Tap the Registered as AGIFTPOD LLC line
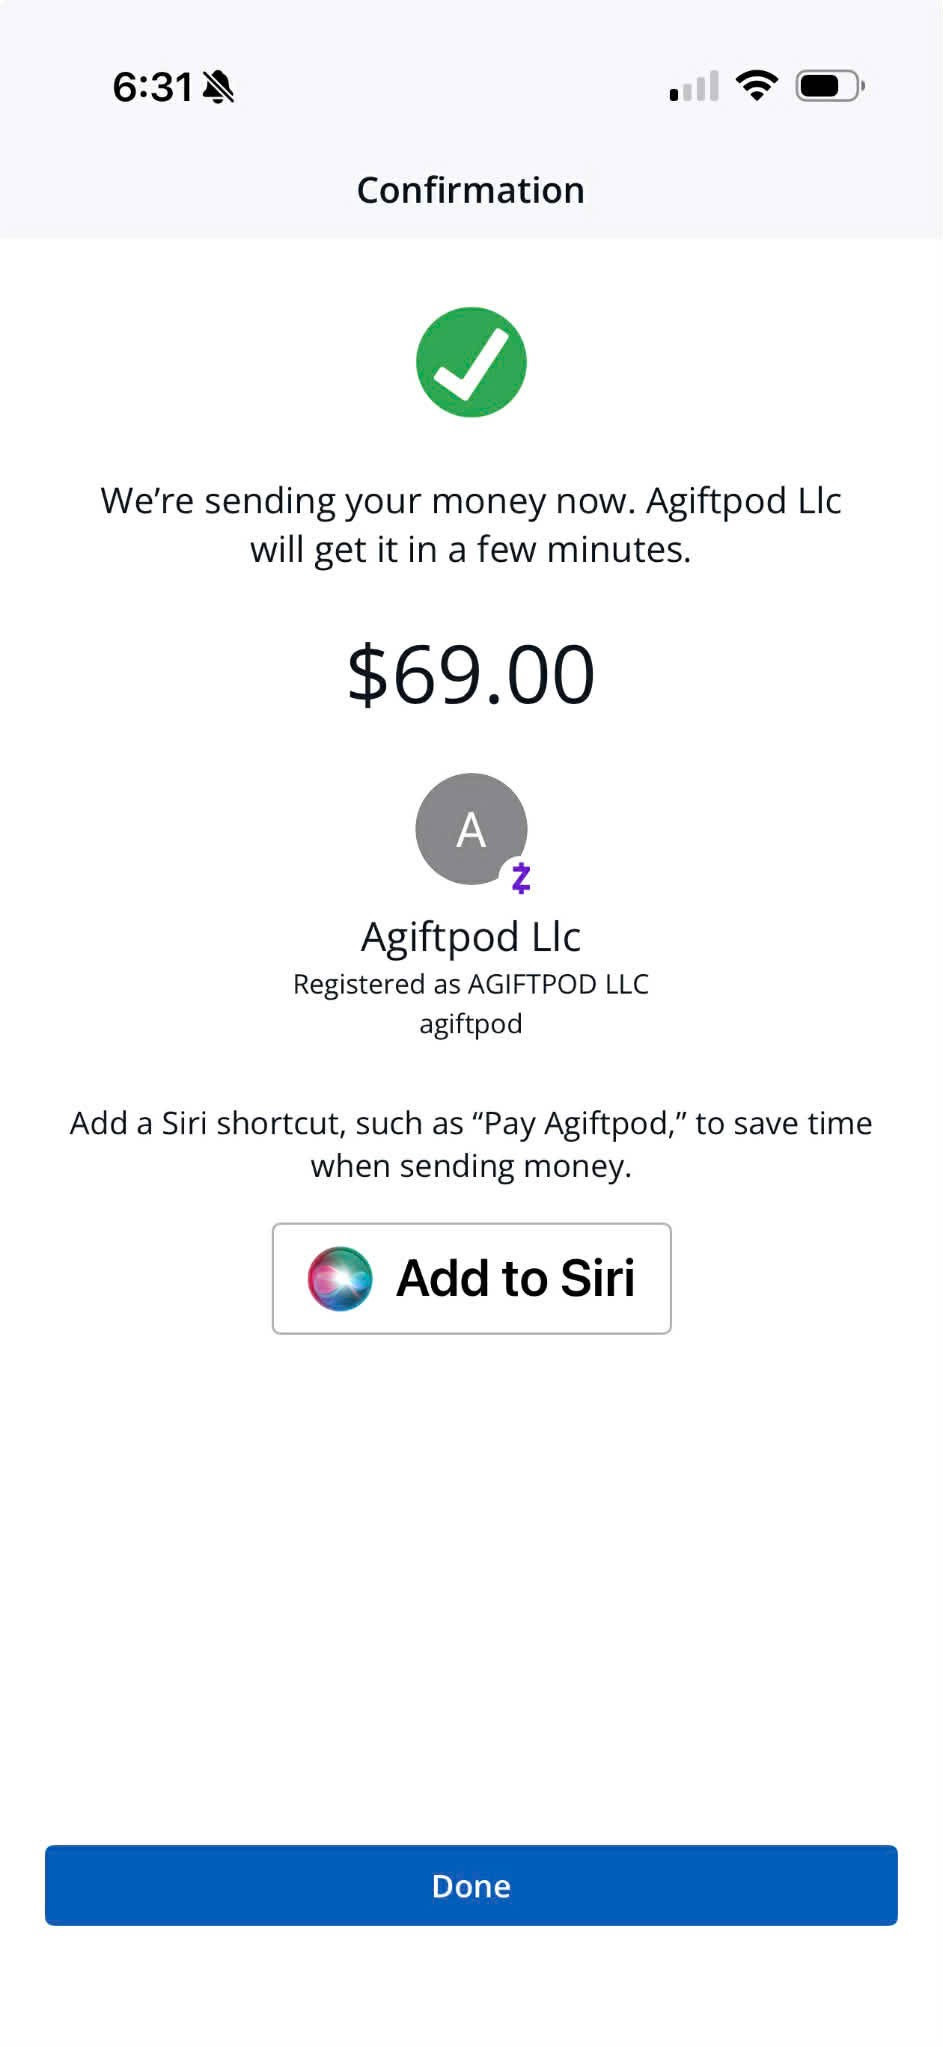 pyautogui.click(x=471, y=984)
